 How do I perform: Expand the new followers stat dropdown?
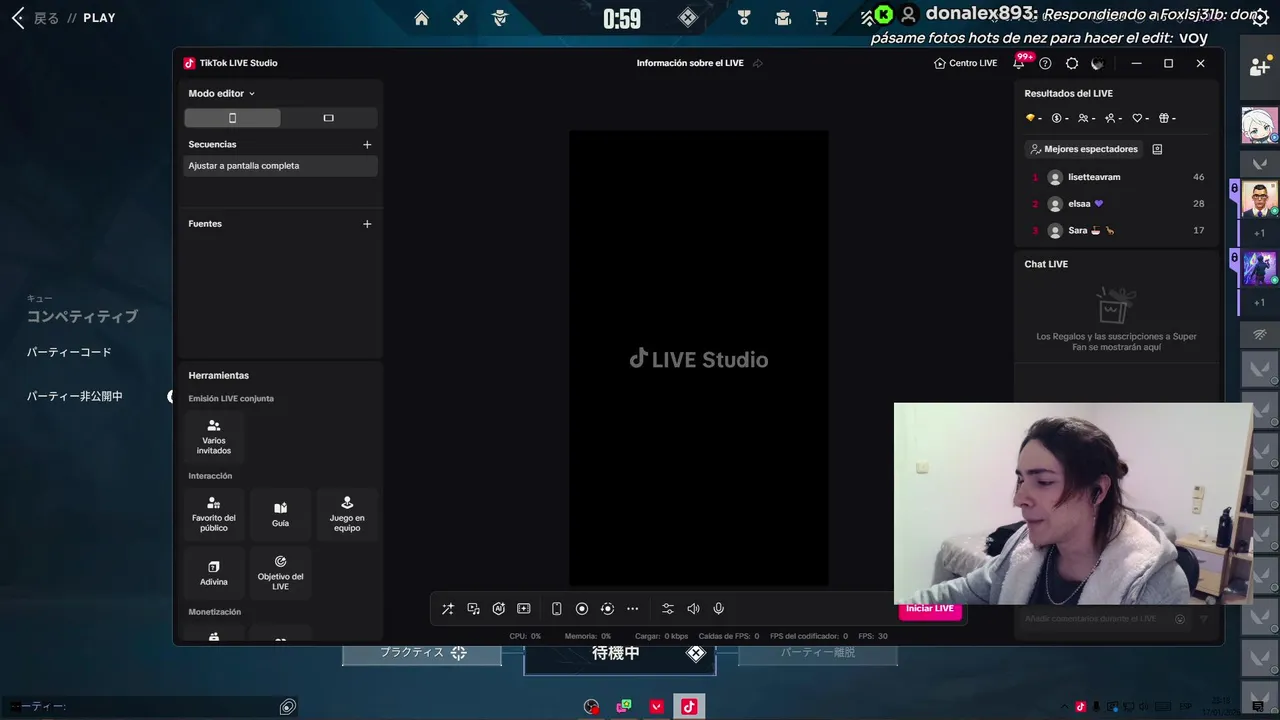point(1114,118)
